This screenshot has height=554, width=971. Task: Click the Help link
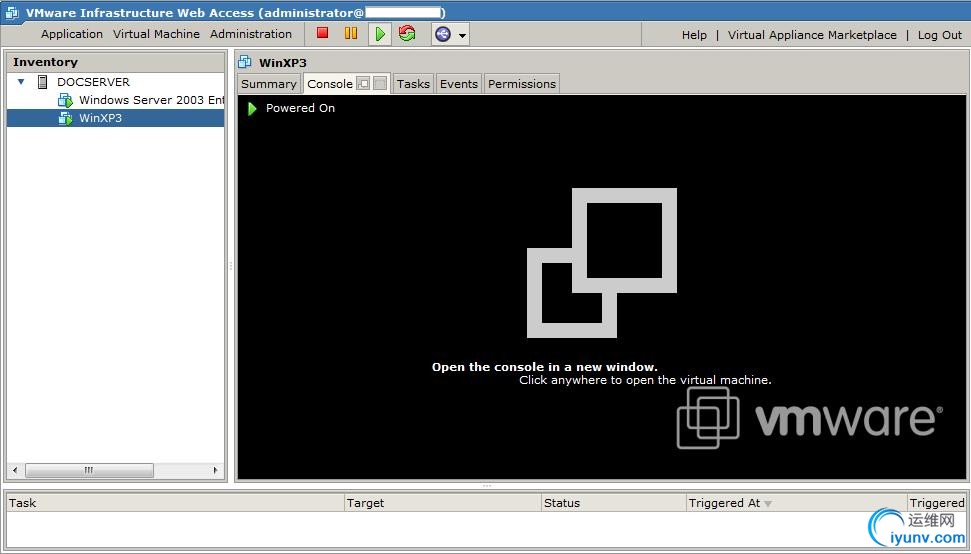(x=694, y=35)
